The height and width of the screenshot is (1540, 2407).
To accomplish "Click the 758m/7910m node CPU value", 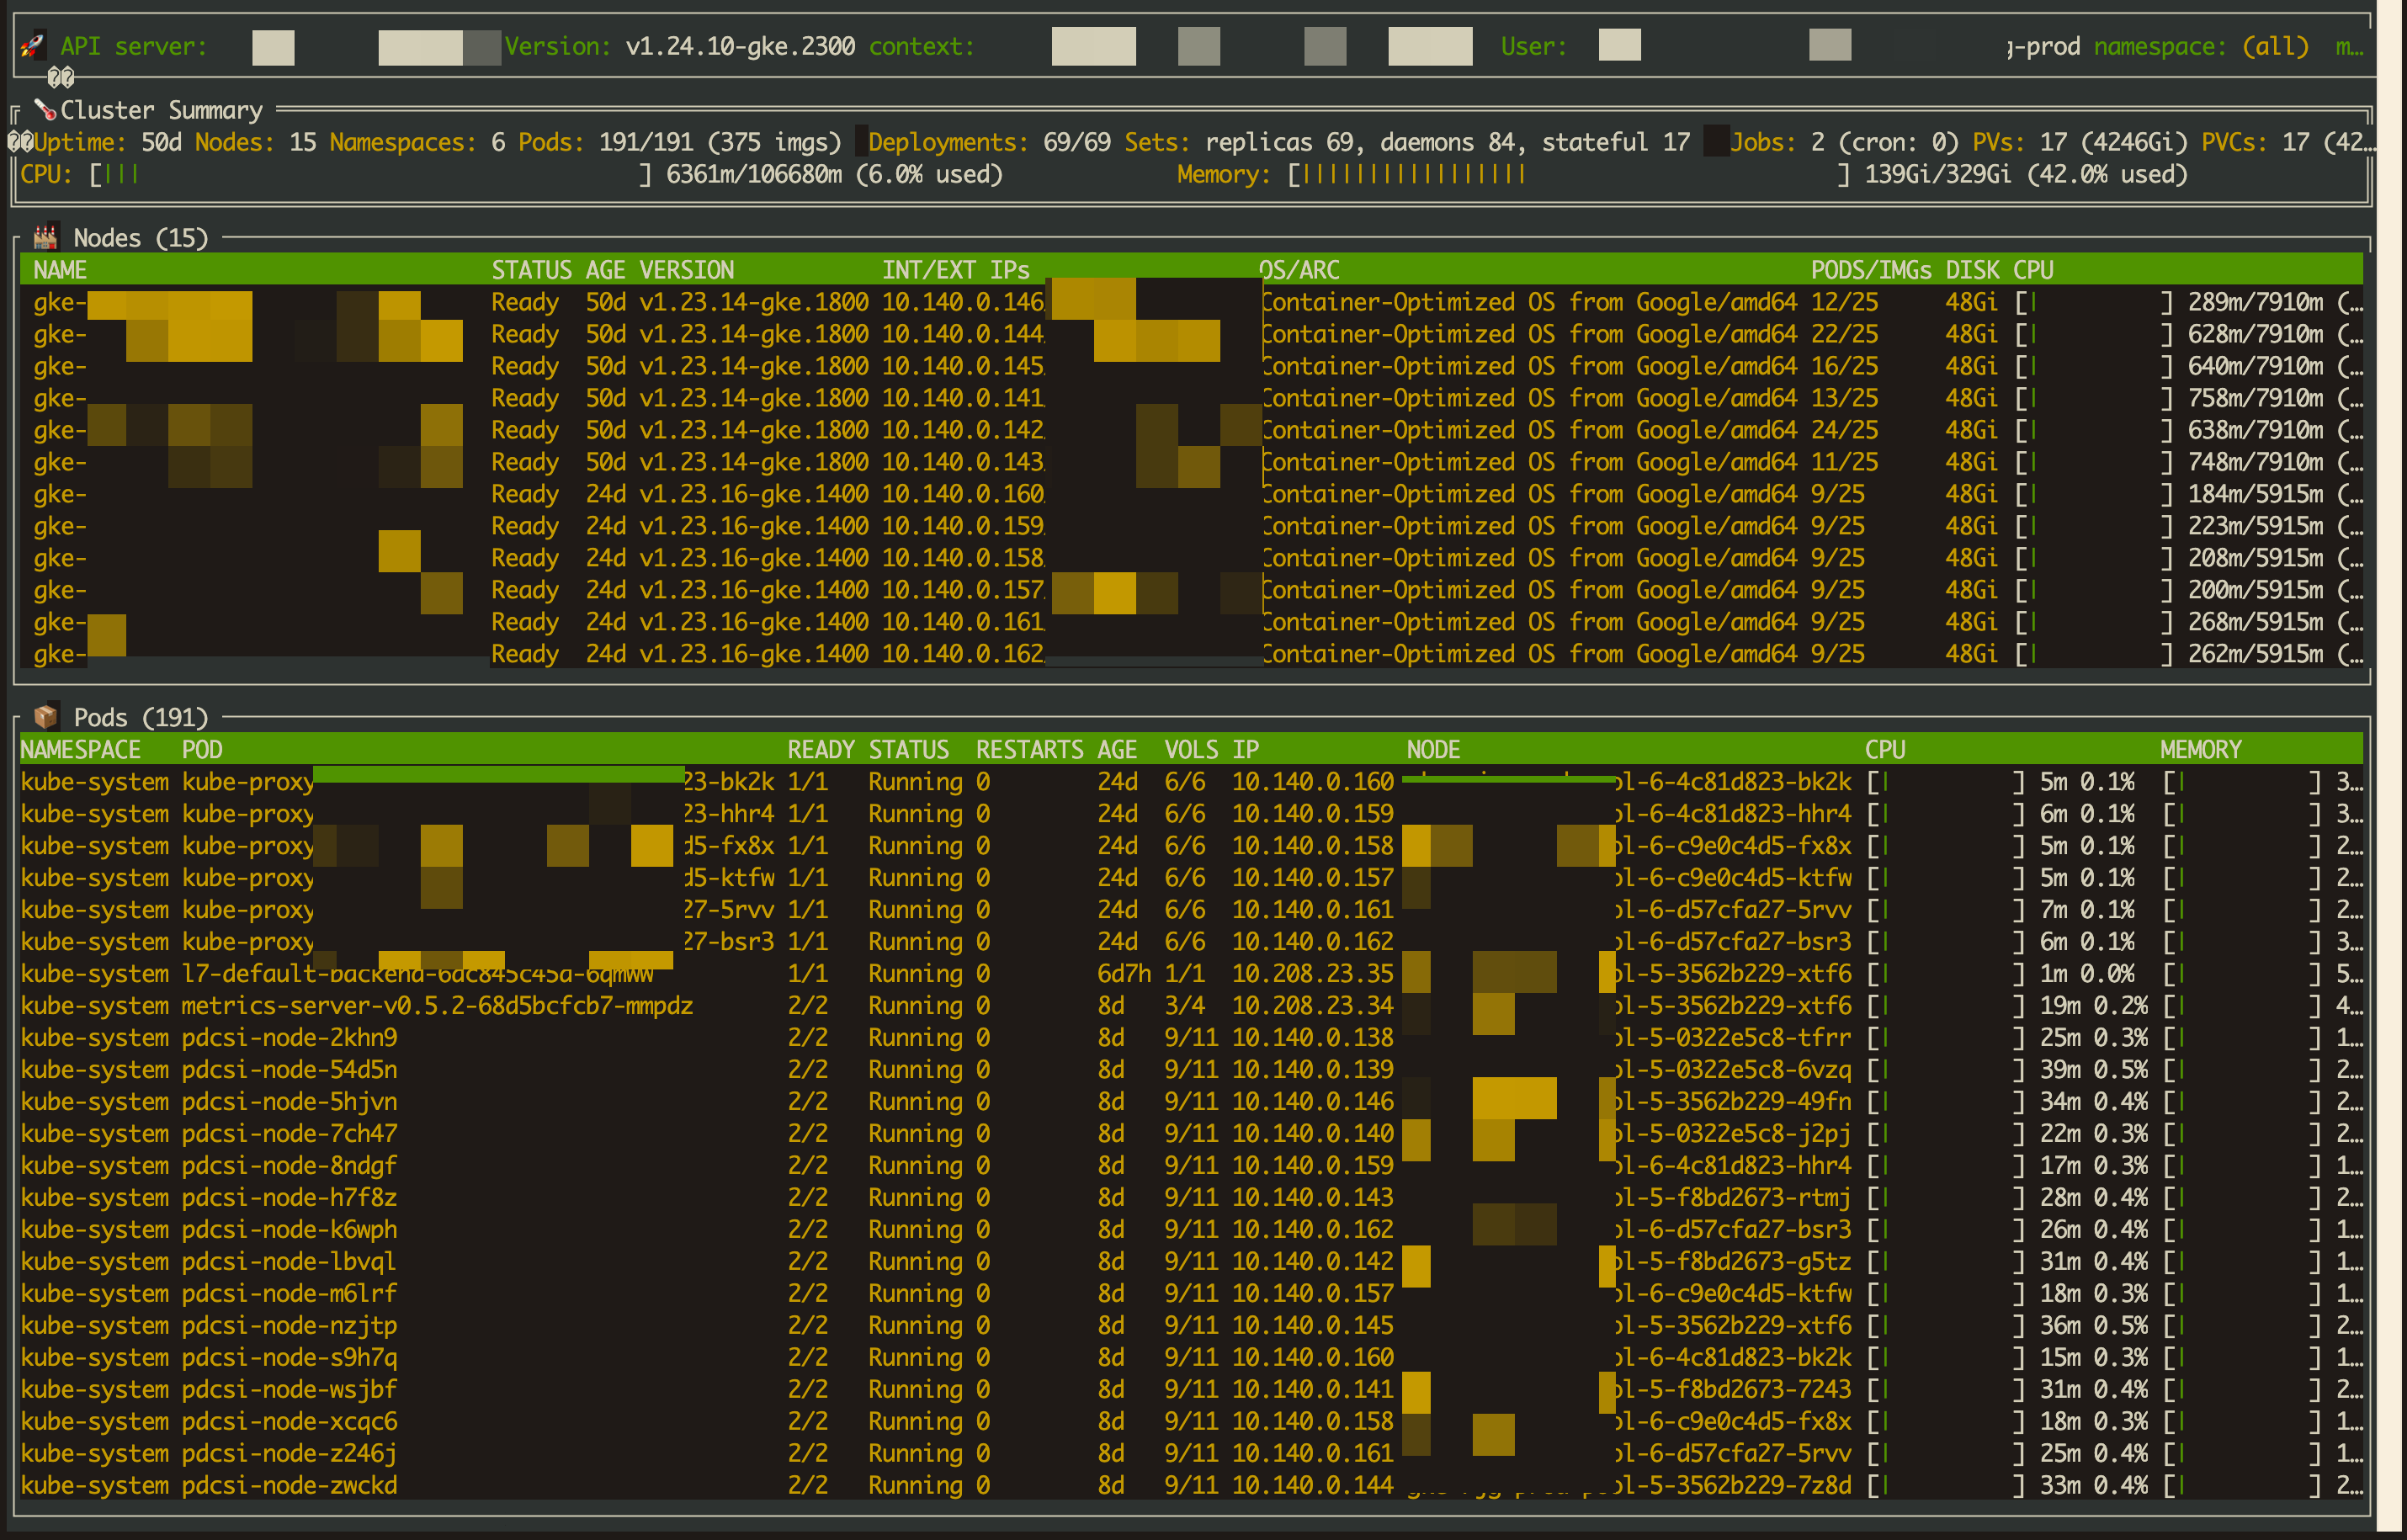I will point(2255,398).
